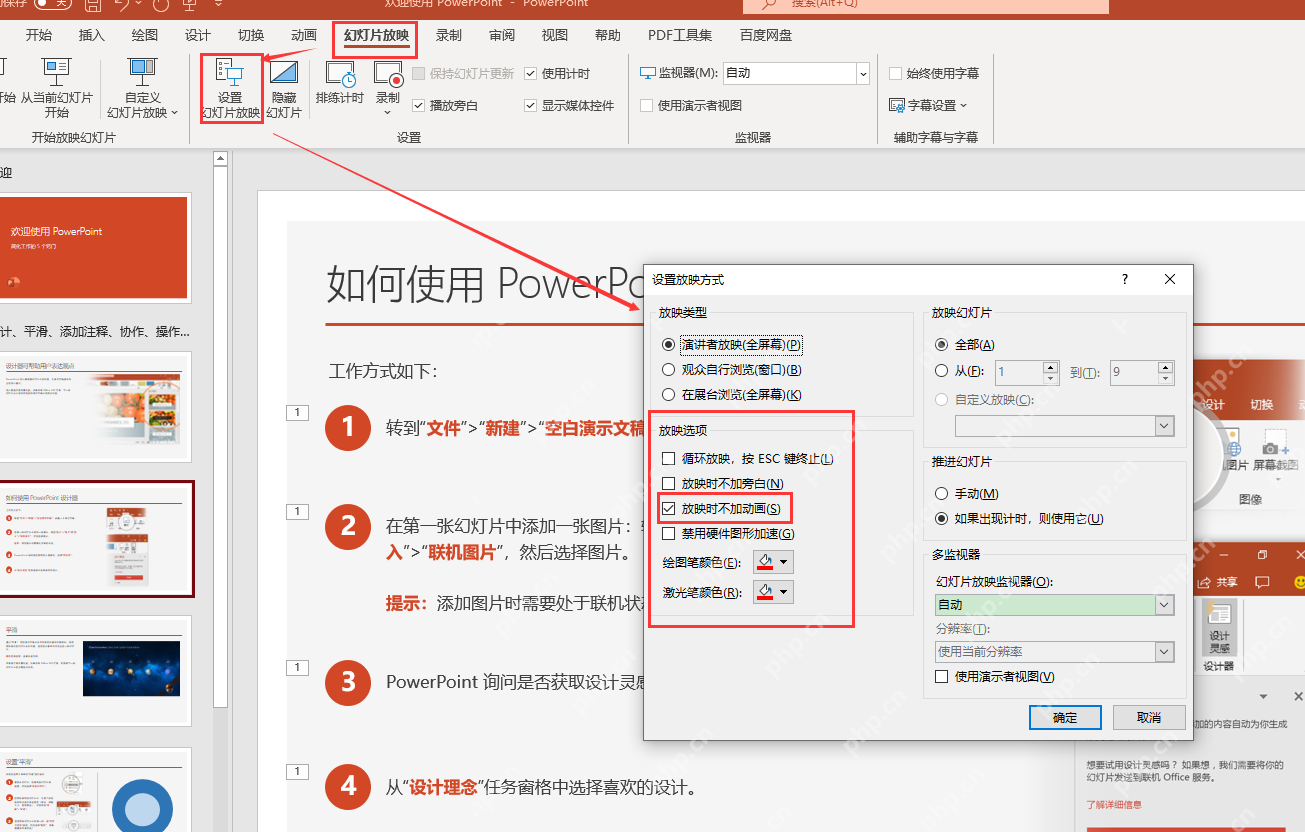Expand the 自定义放映 dropdown
1305x832 pixels.
click(1164, 426)
